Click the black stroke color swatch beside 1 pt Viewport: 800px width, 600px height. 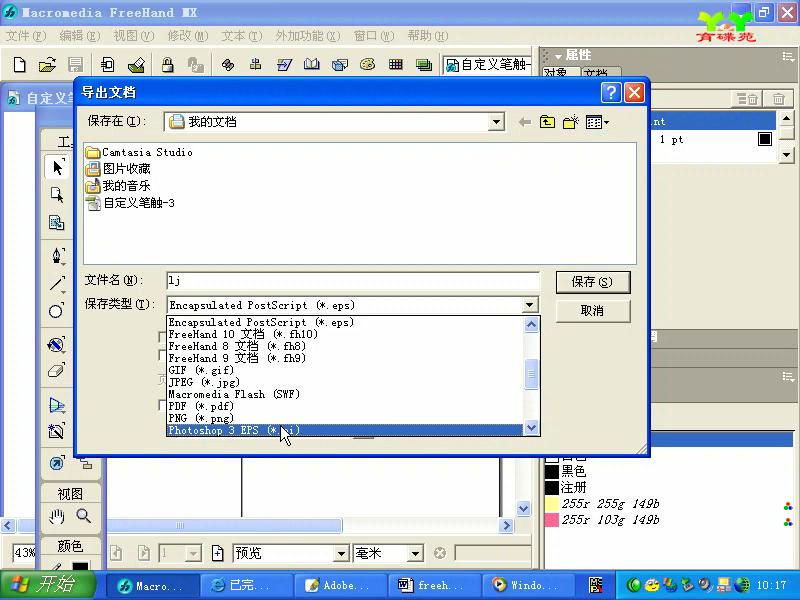click(764, 139)
